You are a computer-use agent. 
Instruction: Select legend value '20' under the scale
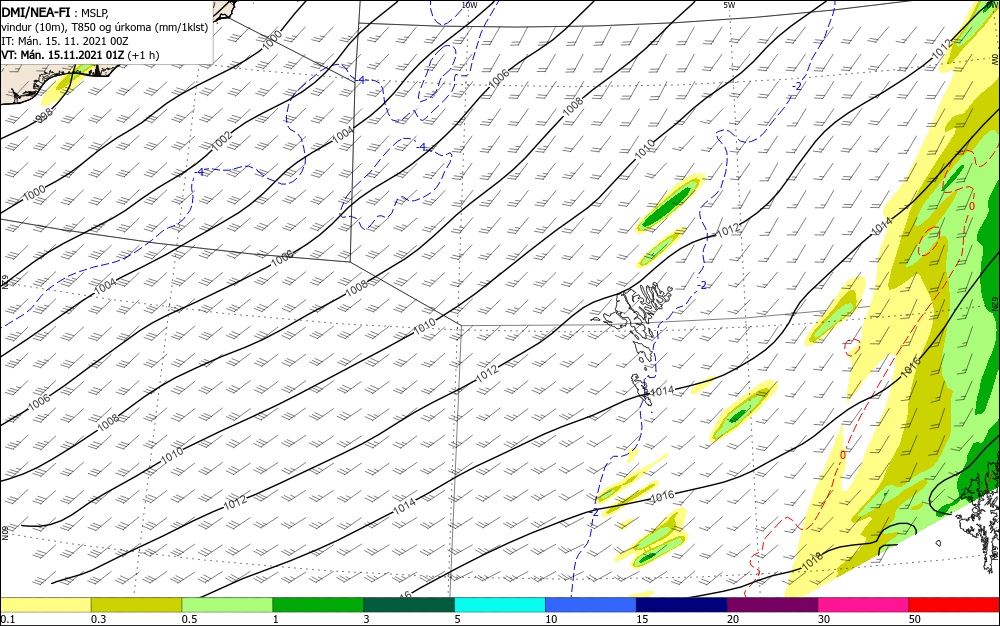point(733,619)
